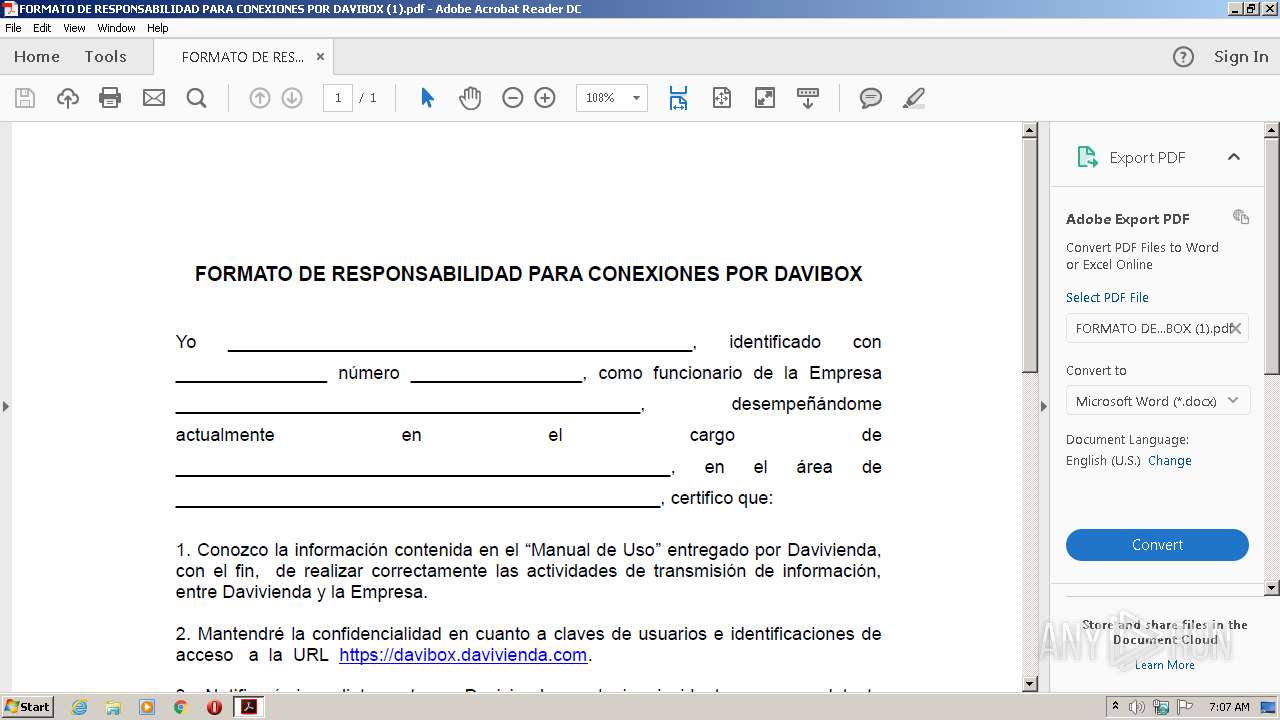Click the 7:07 AM system clock
Viewport: 1280px width, 720px height.
pyautogui.click(x=1229, y=706)
